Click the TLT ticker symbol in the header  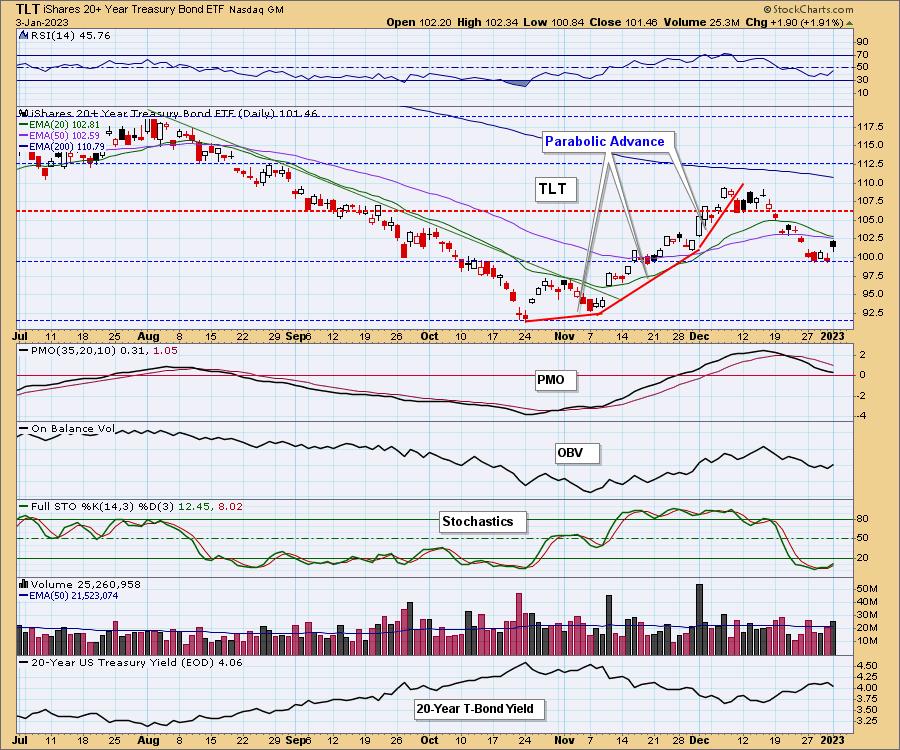28,9
